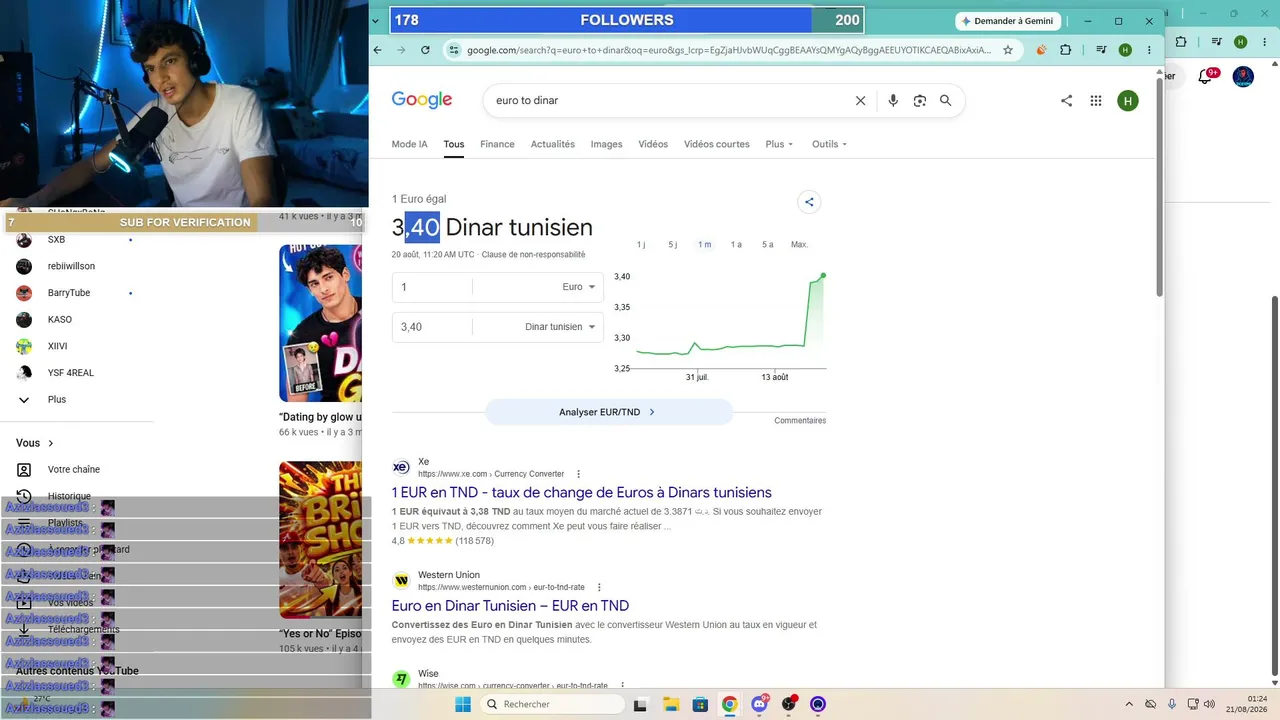1280x720 pixels.
Task: Click the Google search query box
Action: [670, 100]
